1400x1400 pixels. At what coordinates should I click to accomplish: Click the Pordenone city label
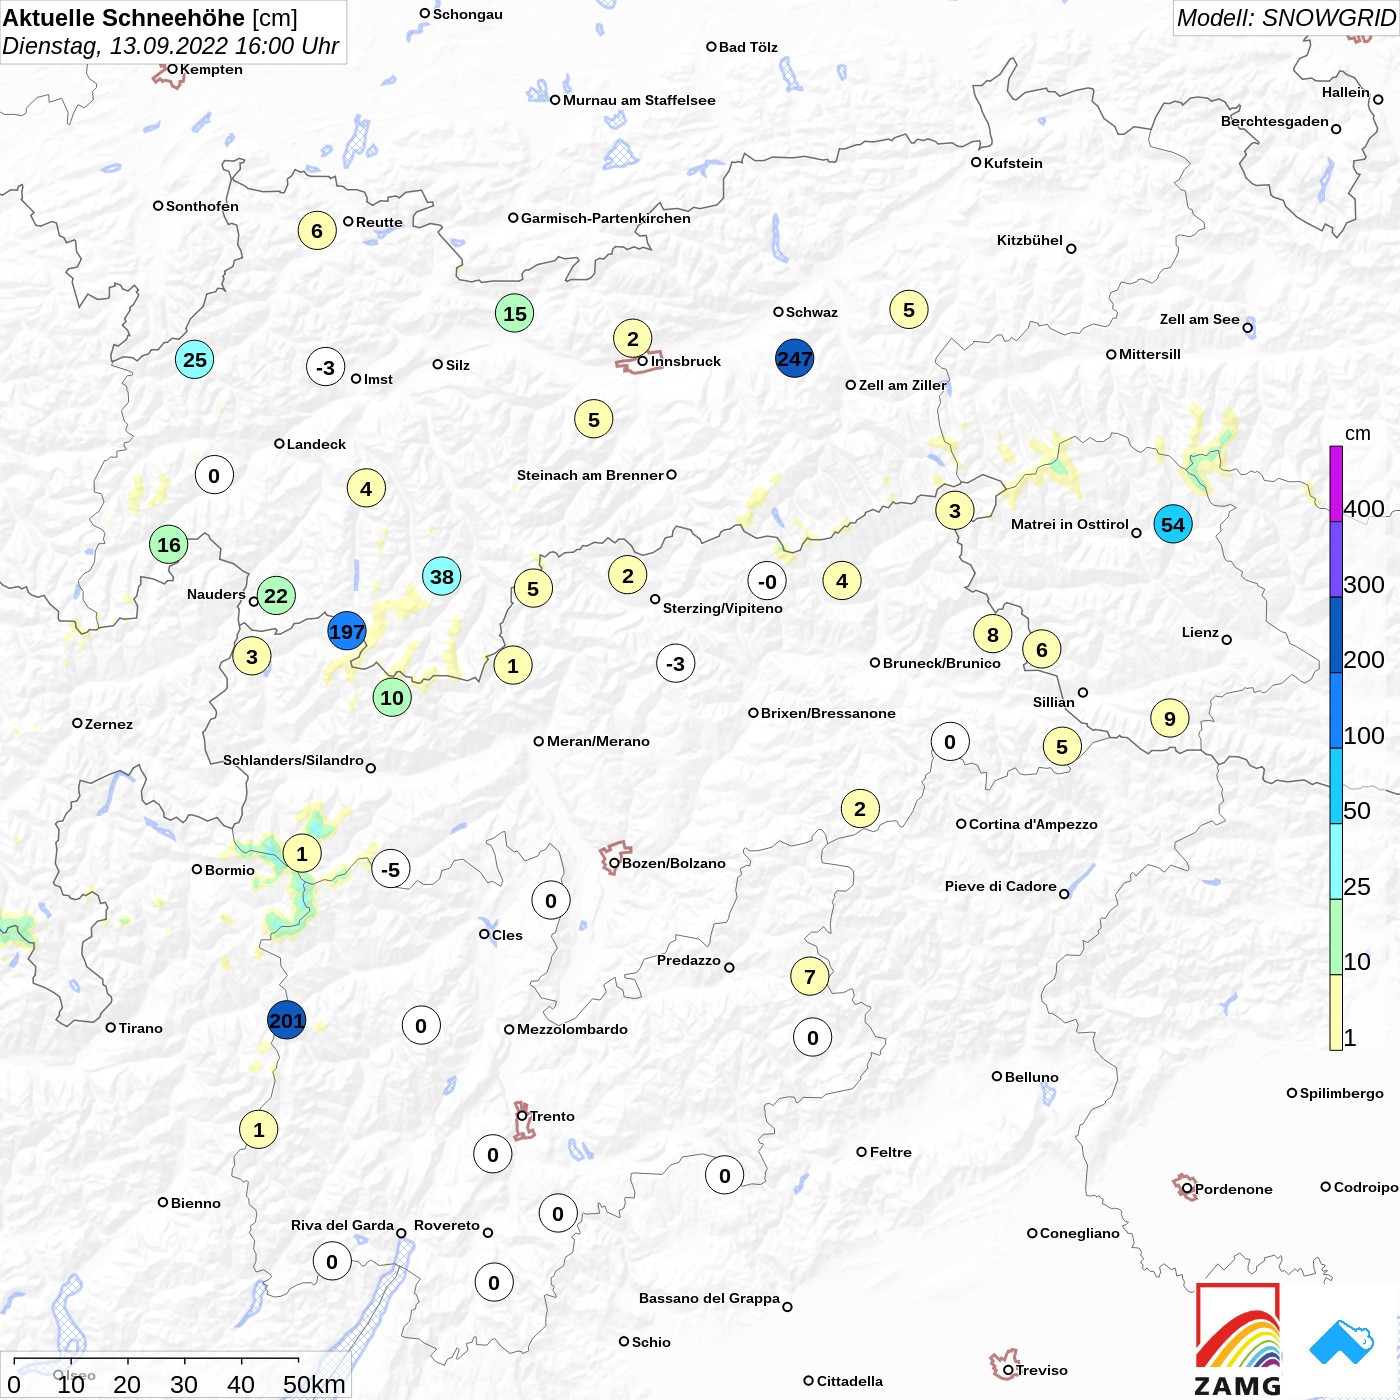tap(1234, 1189)
